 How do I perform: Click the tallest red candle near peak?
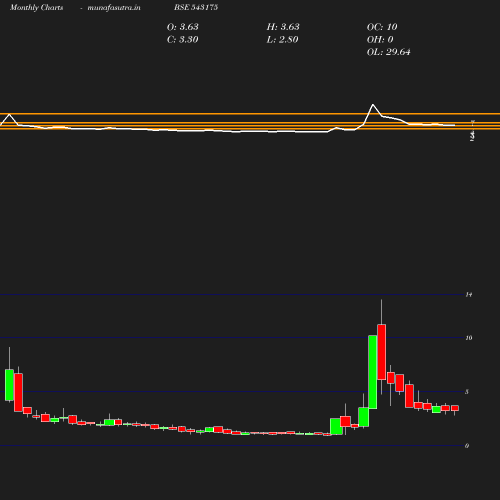[x=382, y=352]
